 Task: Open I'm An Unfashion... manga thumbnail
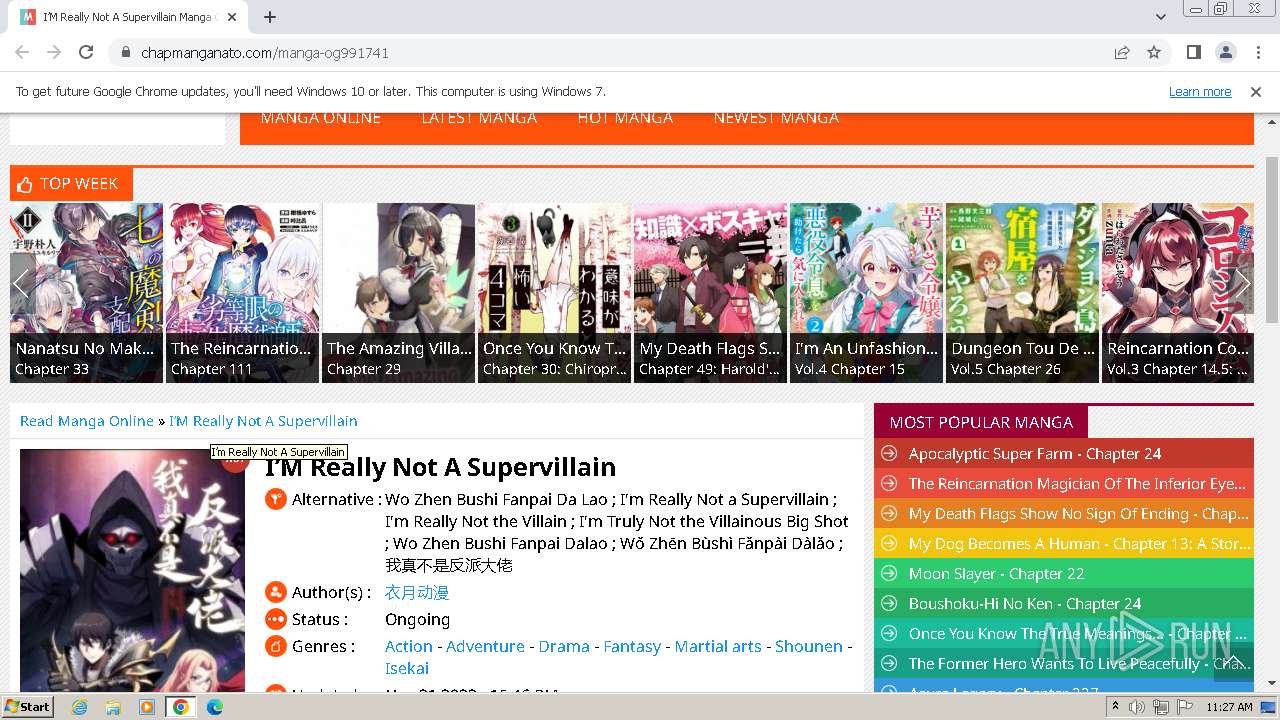coord(866,292)
